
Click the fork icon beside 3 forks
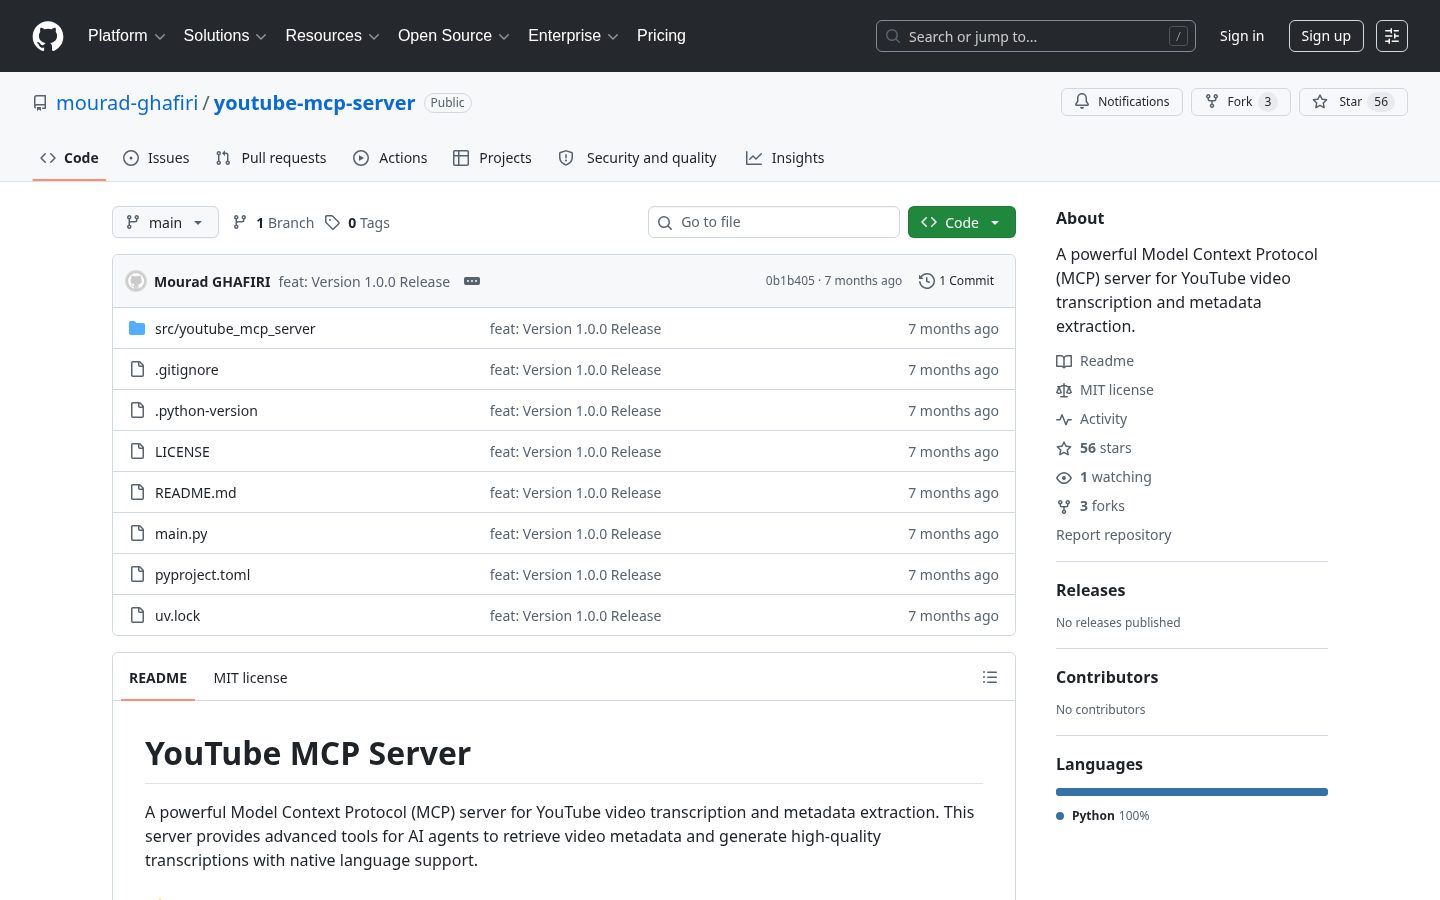(1064, 507)
